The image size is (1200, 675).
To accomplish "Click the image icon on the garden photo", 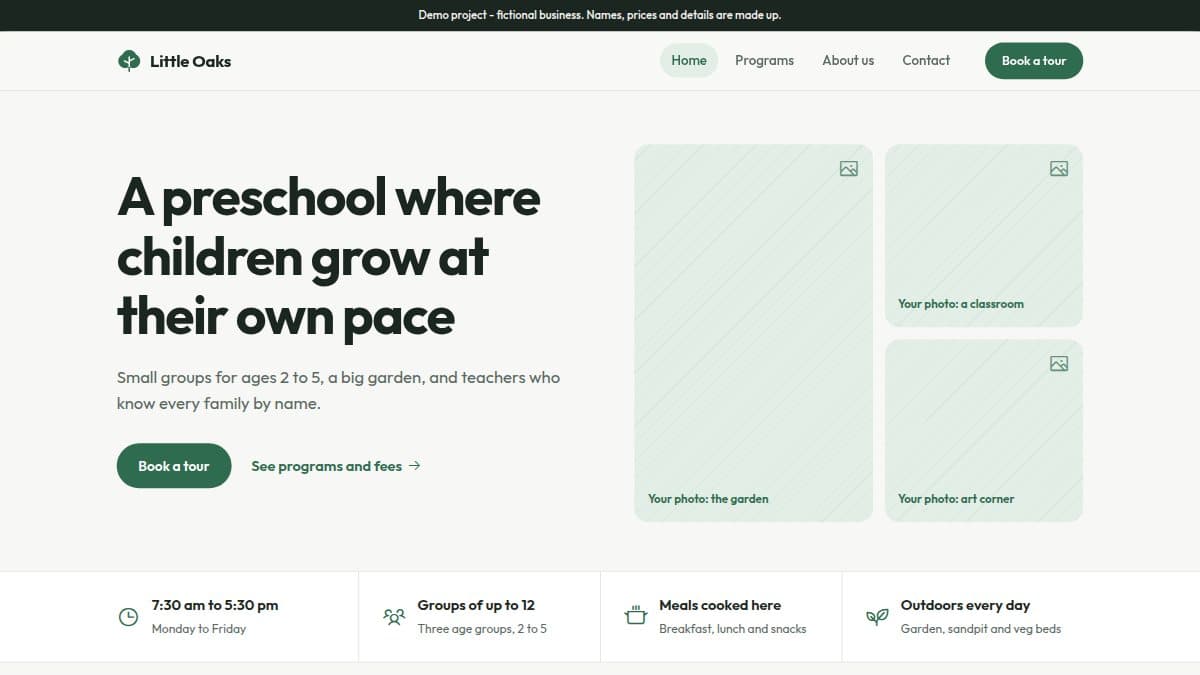I will coord(849,169).
